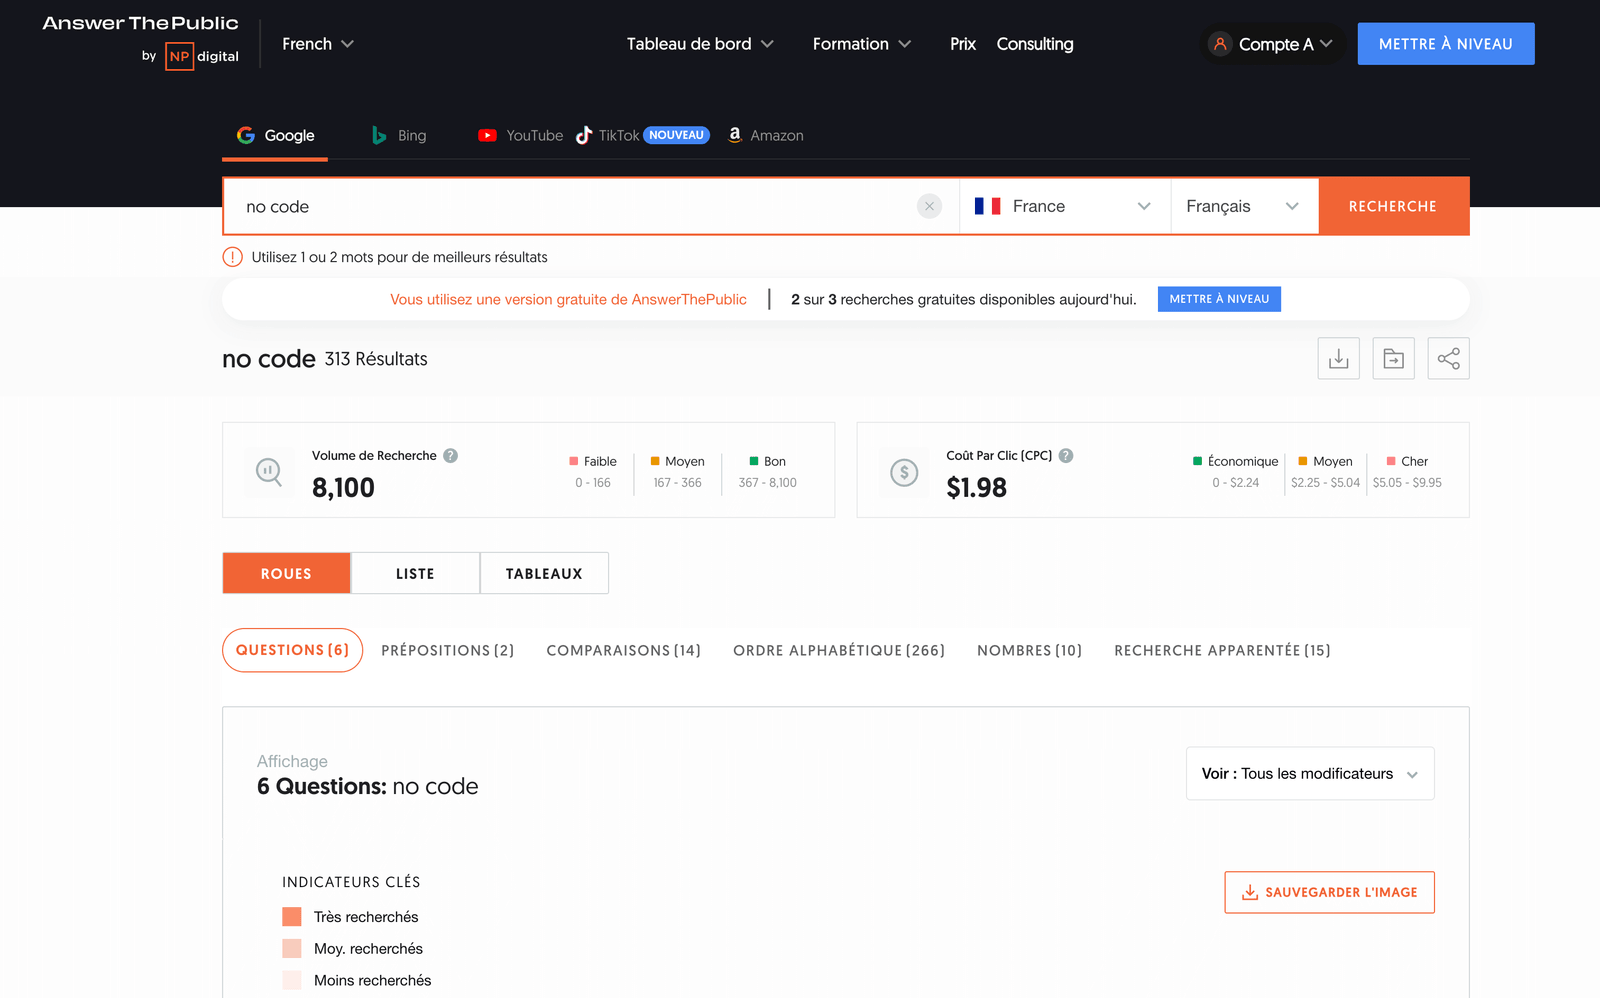
Task: Click the dollar coin CPC icon
Action: 904,472
